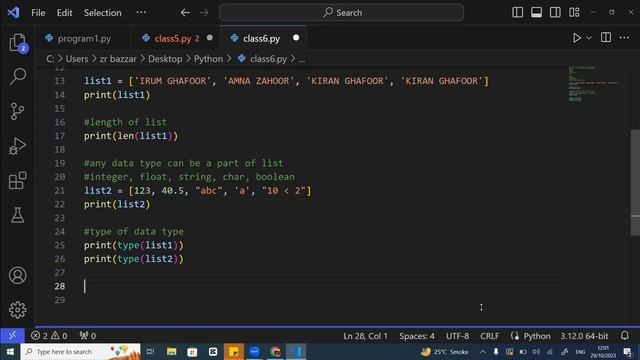
Task: Run the Python file with play button
Action: click(x=576, y=38)
